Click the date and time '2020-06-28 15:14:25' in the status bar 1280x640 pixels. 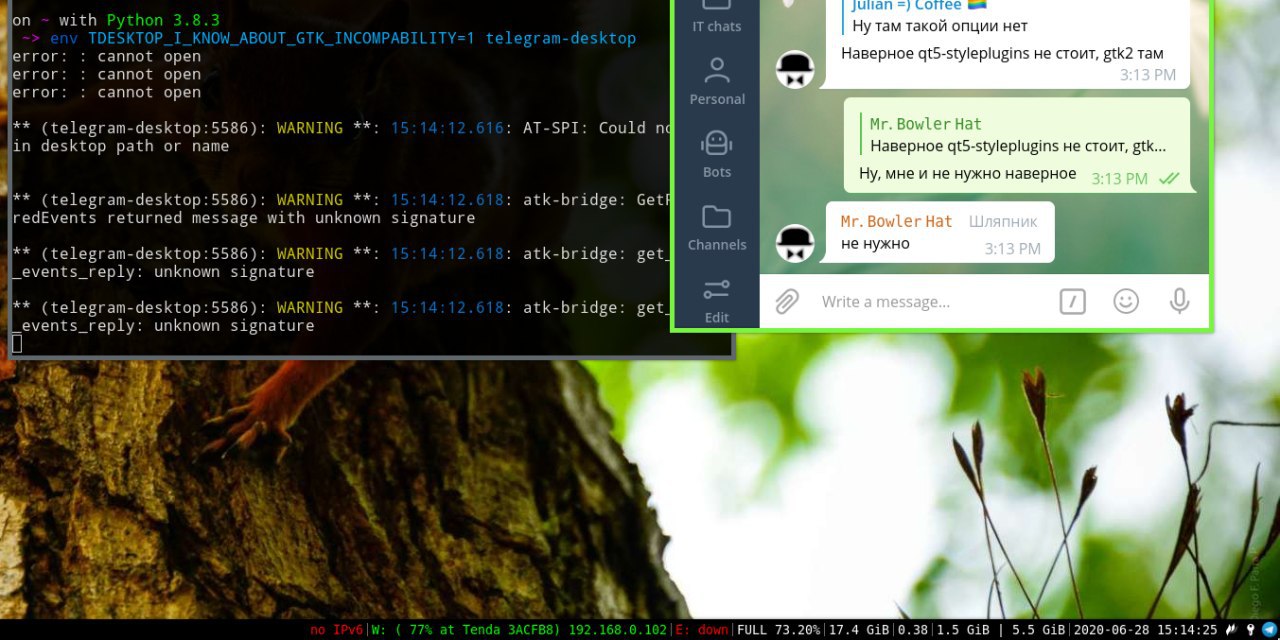pos(1145,630)
